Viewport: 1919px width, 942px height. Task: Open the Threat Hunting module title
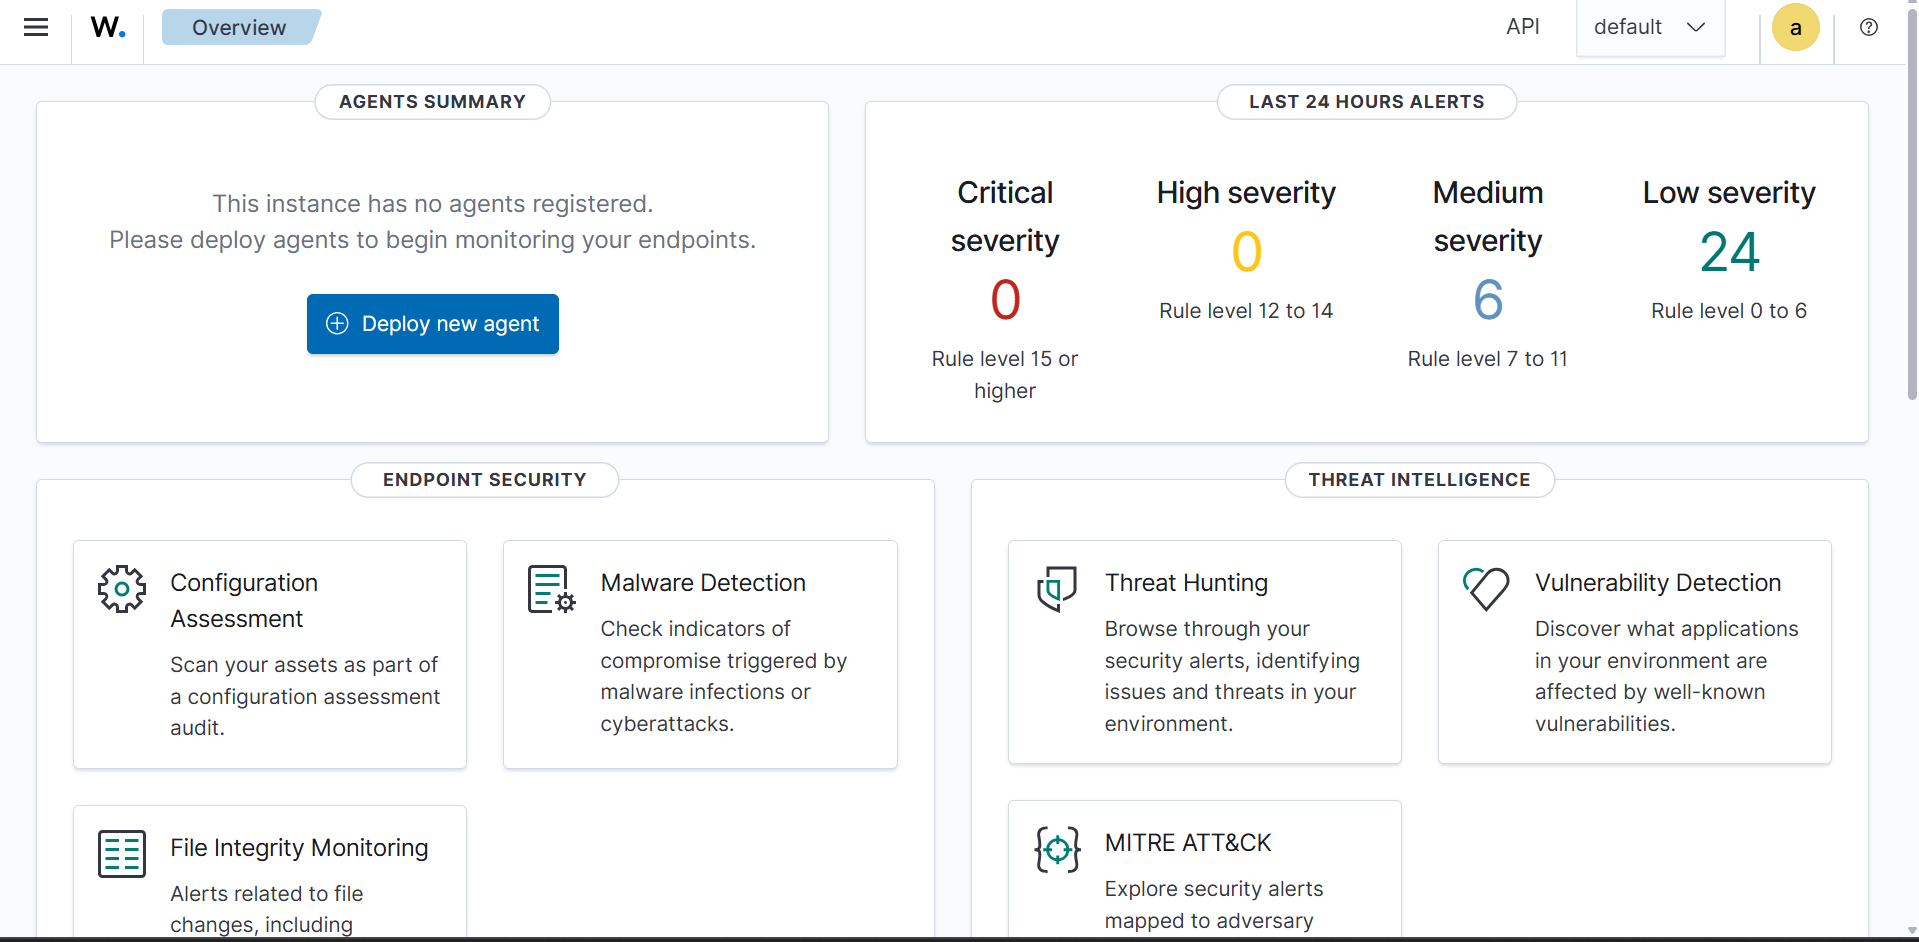pos(1186,583)
